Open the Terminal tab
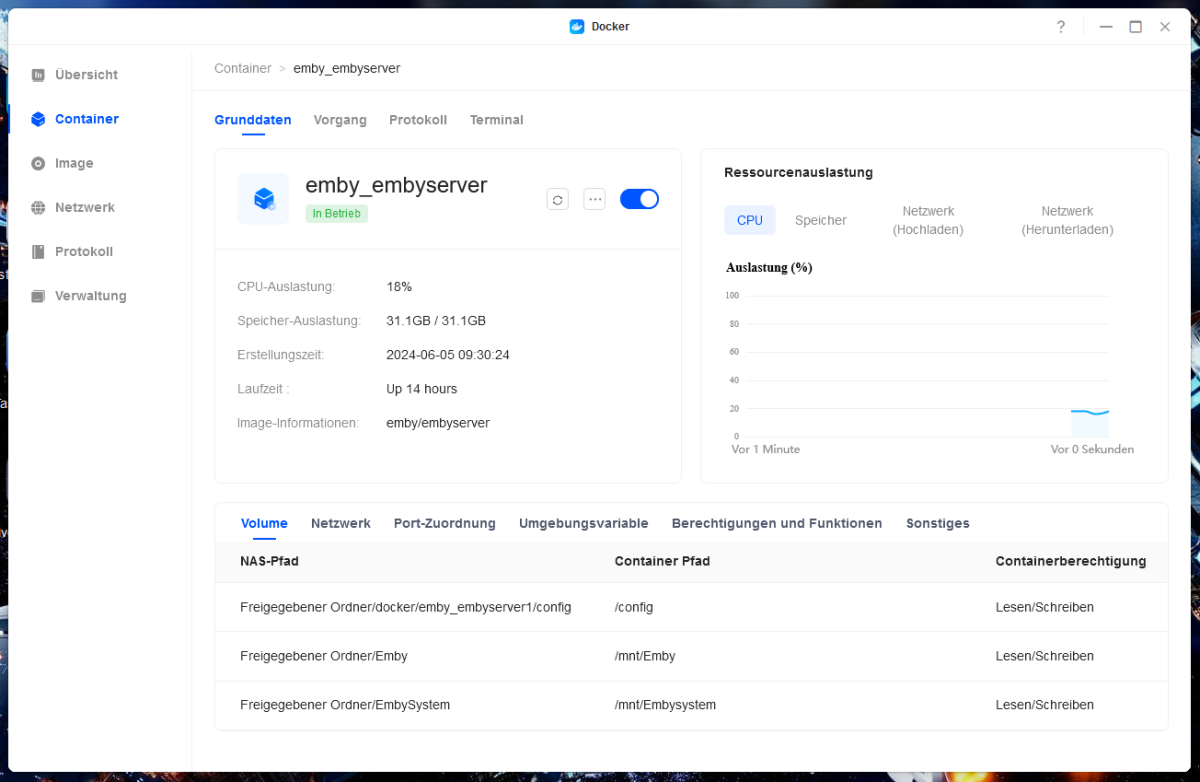Screen dimensions: 1200x782 point(496,120)
